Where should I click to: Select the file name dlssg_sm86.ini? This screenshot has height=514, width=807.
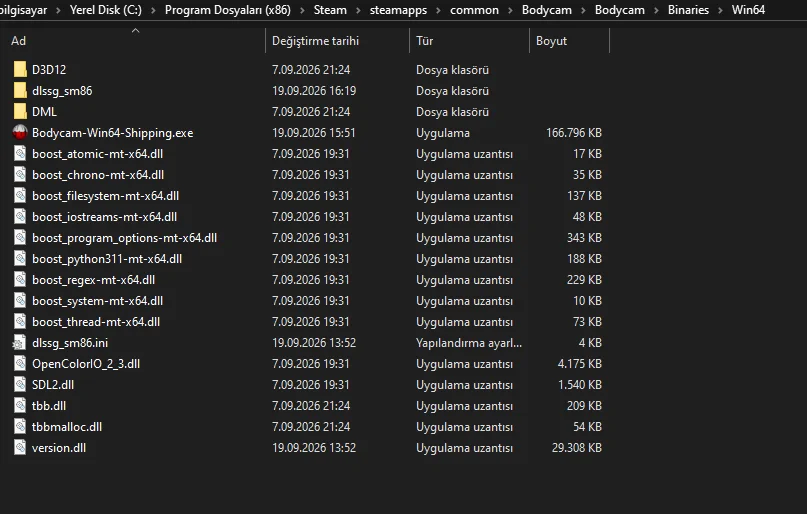coord(70,343)
